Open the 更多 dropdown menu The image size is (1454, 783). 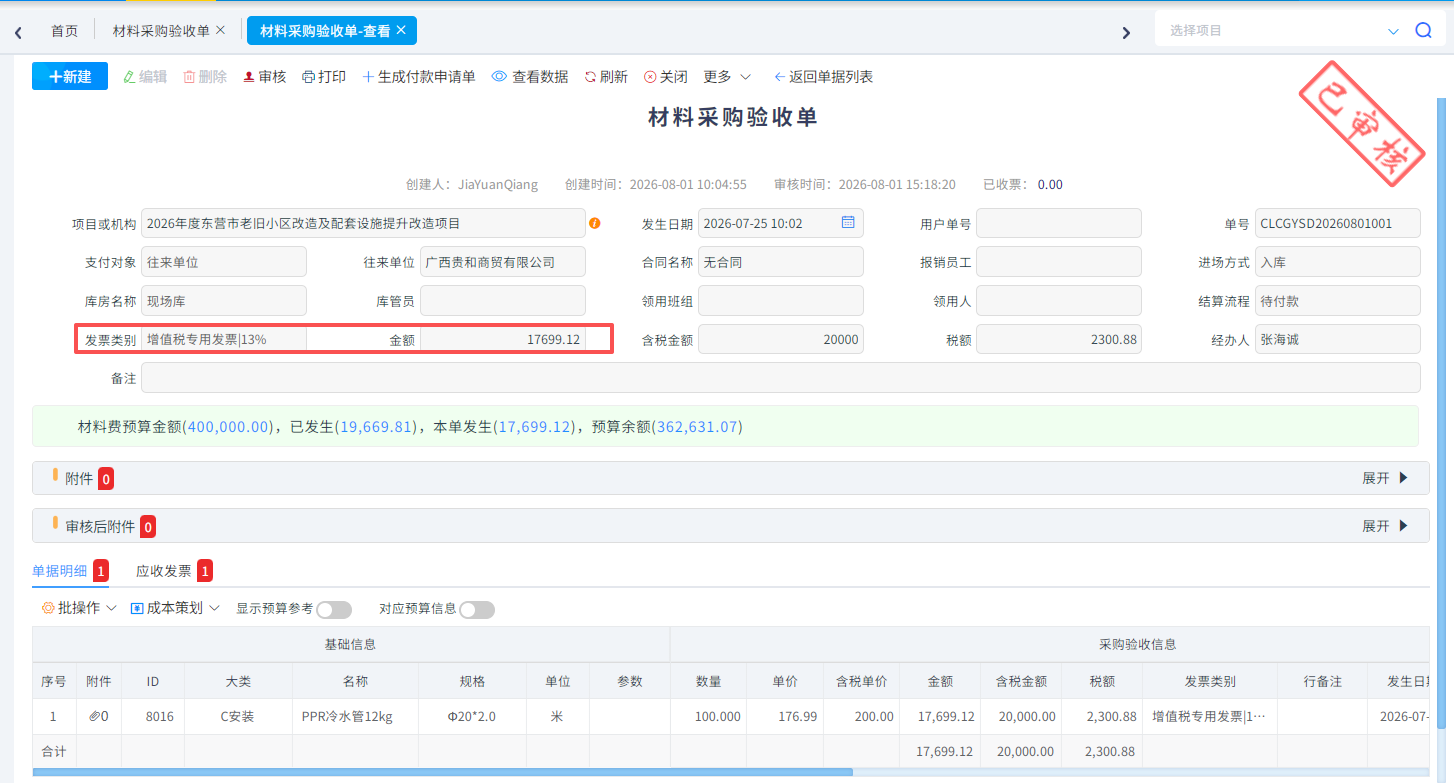(x=727, y=77)
